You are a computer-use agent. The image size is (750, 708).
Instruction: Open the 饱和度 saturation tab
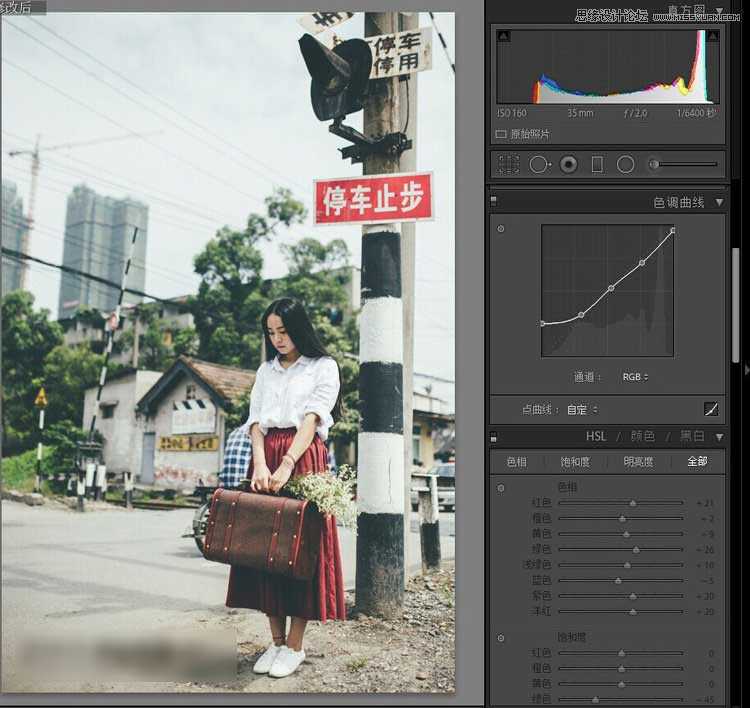575,462
